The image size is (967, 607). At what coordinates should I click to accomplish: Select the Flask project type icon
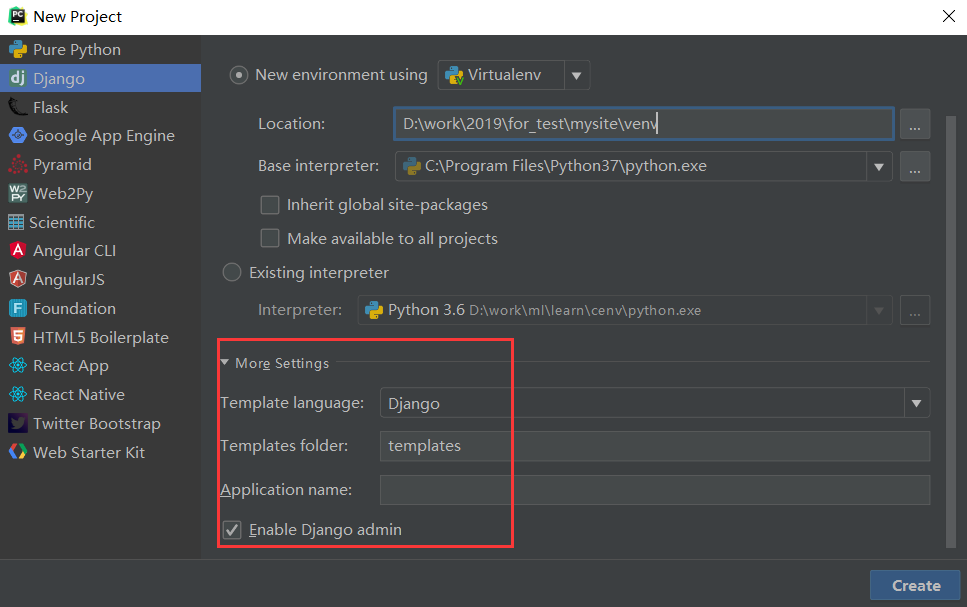17,107
